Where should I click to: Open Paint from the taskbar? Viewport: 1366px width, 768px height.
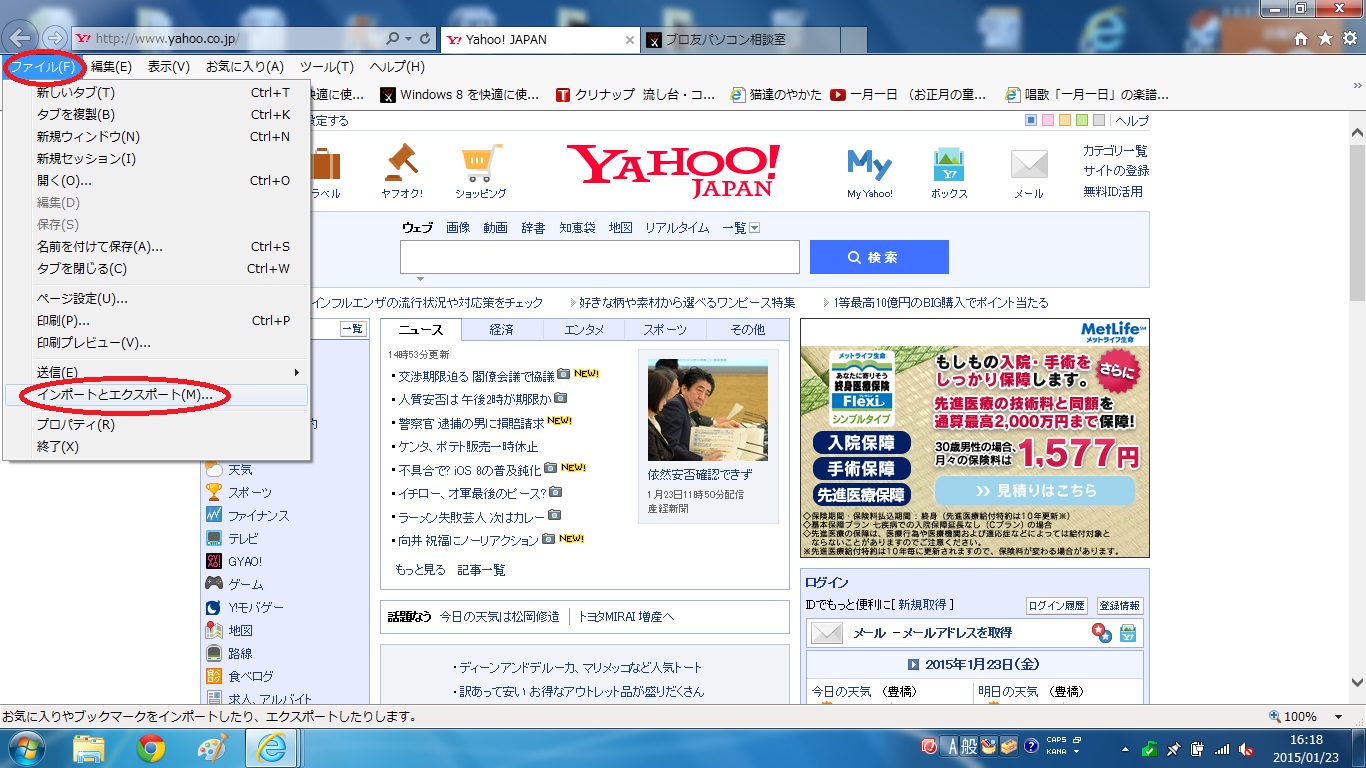[x=212, y=748]
